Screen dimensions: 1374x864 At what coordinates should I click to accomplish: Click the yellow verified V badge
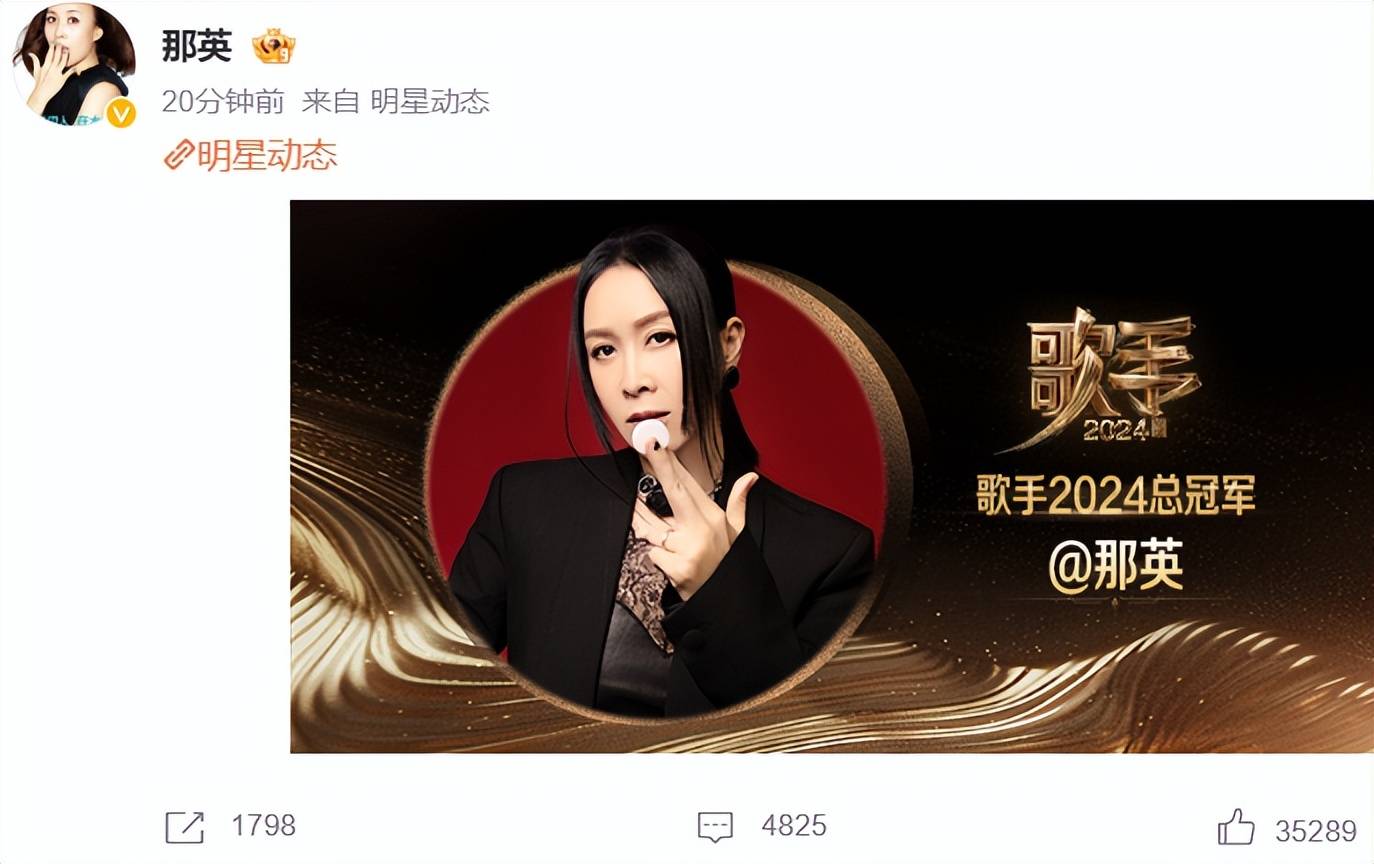(x=121, y=113)
